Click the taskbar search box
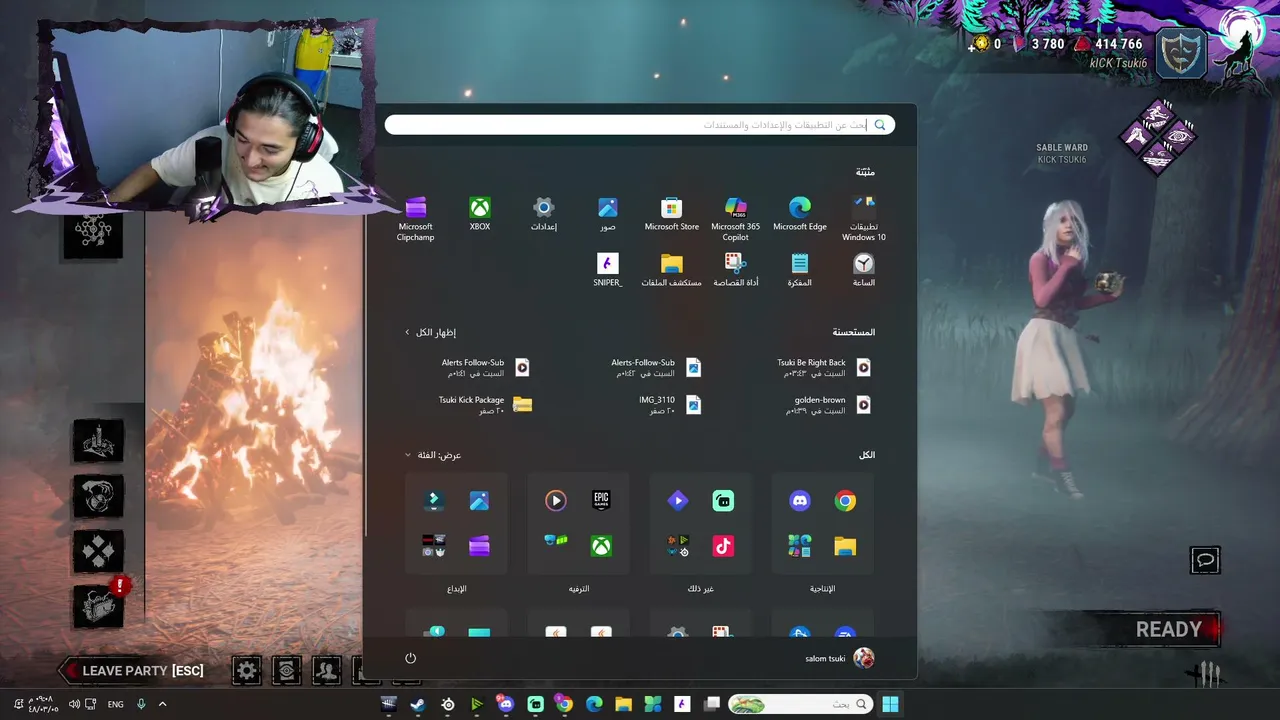The height and width of the screenshot is (720, 1280). pos(801,704)
